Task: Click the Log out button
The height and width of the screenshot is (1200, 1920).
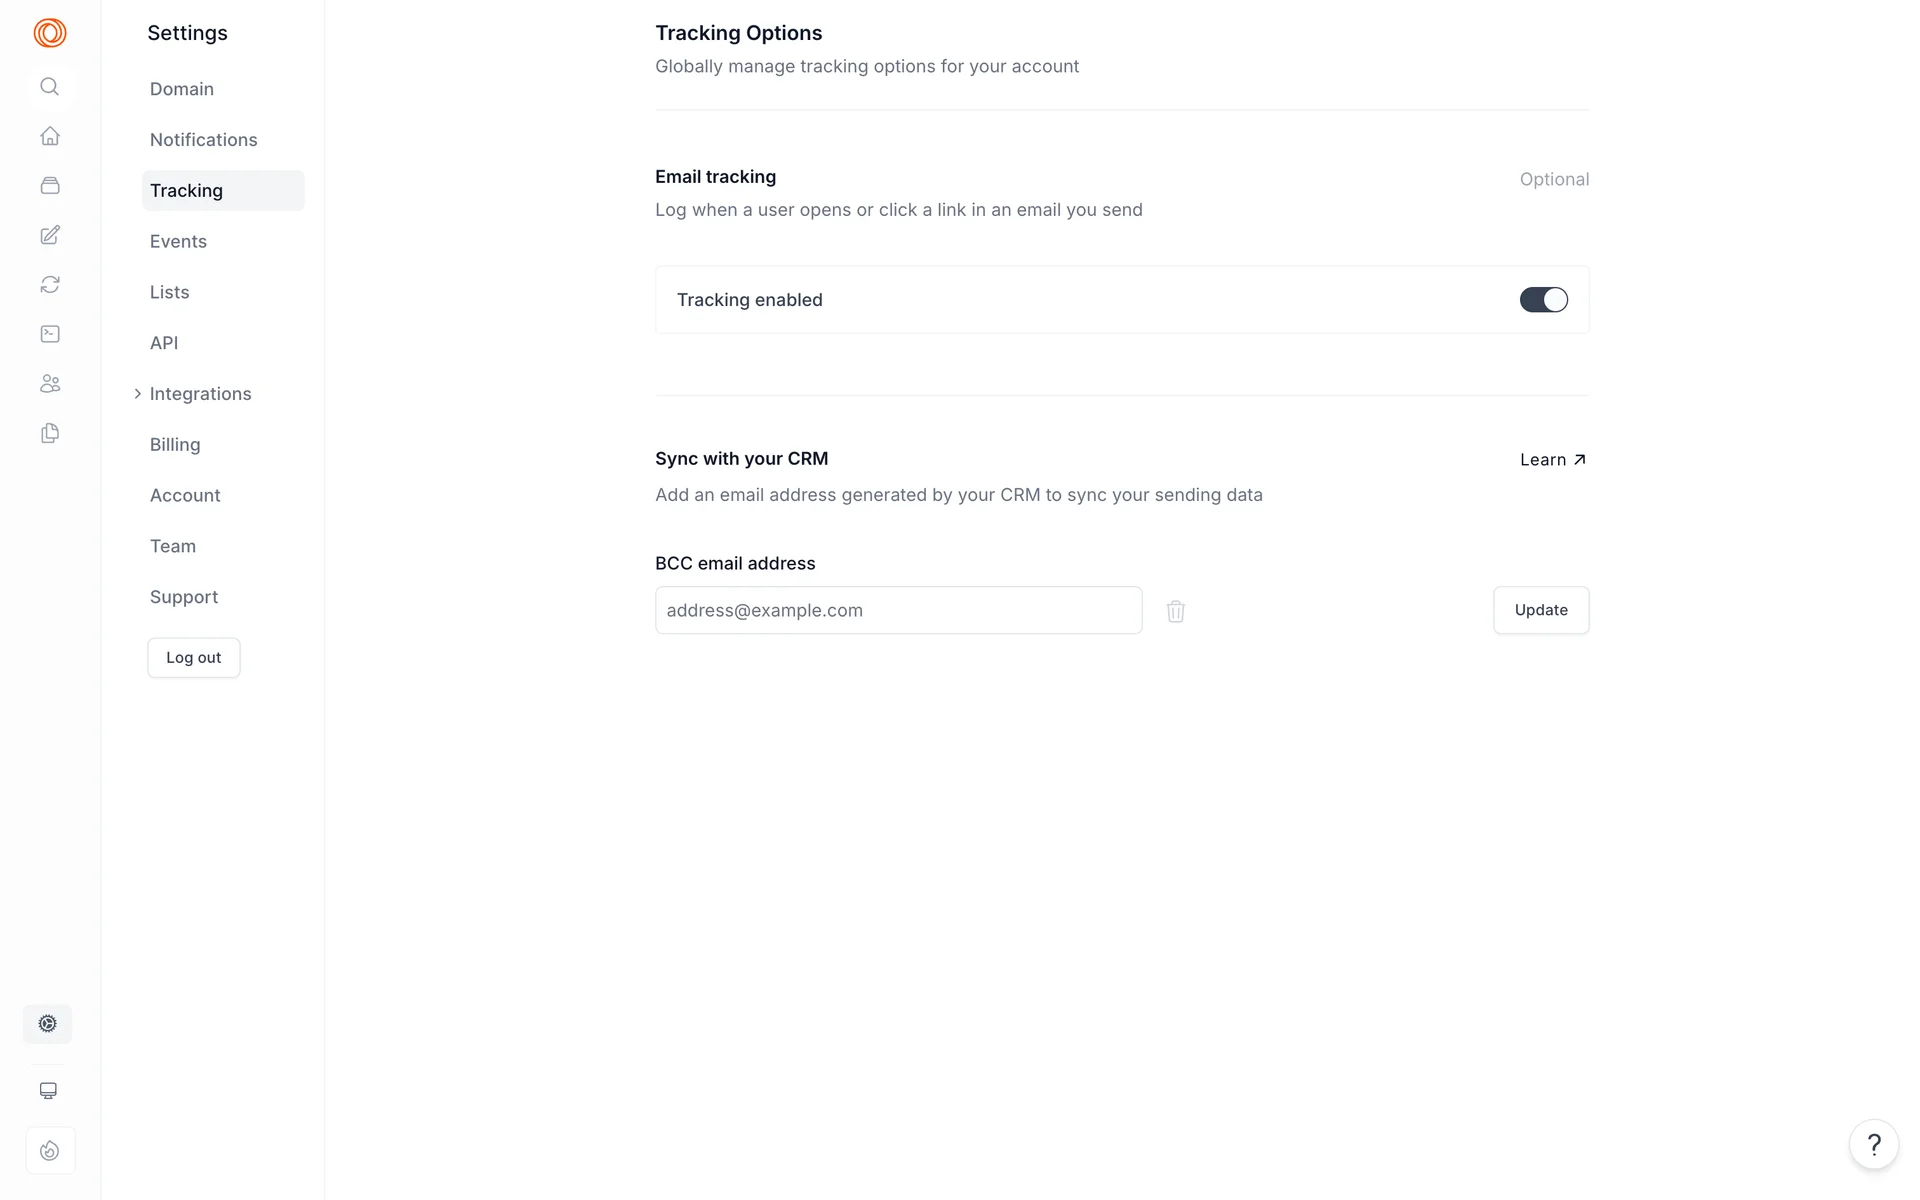Action: 194,658
